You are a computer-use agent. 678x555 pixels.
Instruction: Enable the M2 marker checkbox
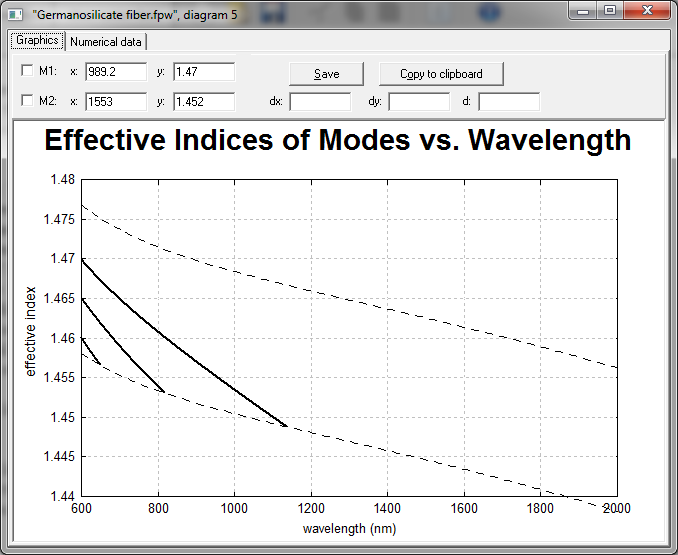click(x=27, y=101)
